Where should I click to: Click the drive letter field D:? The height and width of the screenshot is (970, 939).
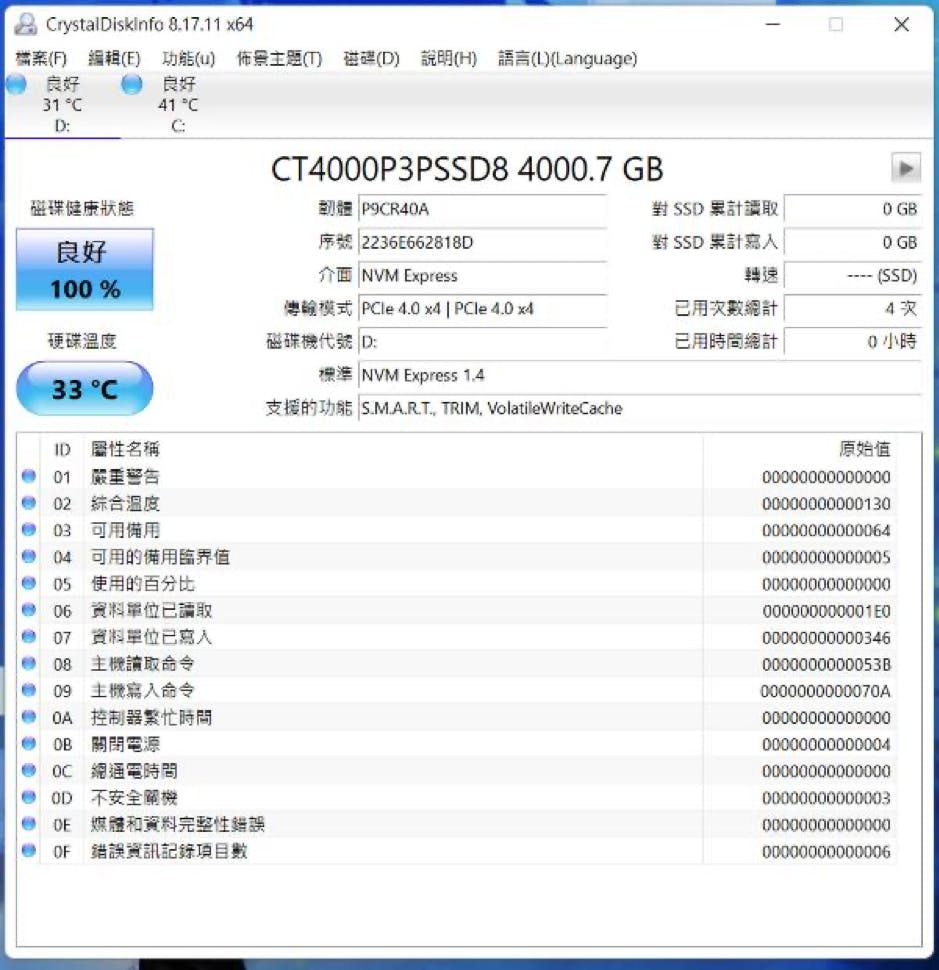pos(482,341)
